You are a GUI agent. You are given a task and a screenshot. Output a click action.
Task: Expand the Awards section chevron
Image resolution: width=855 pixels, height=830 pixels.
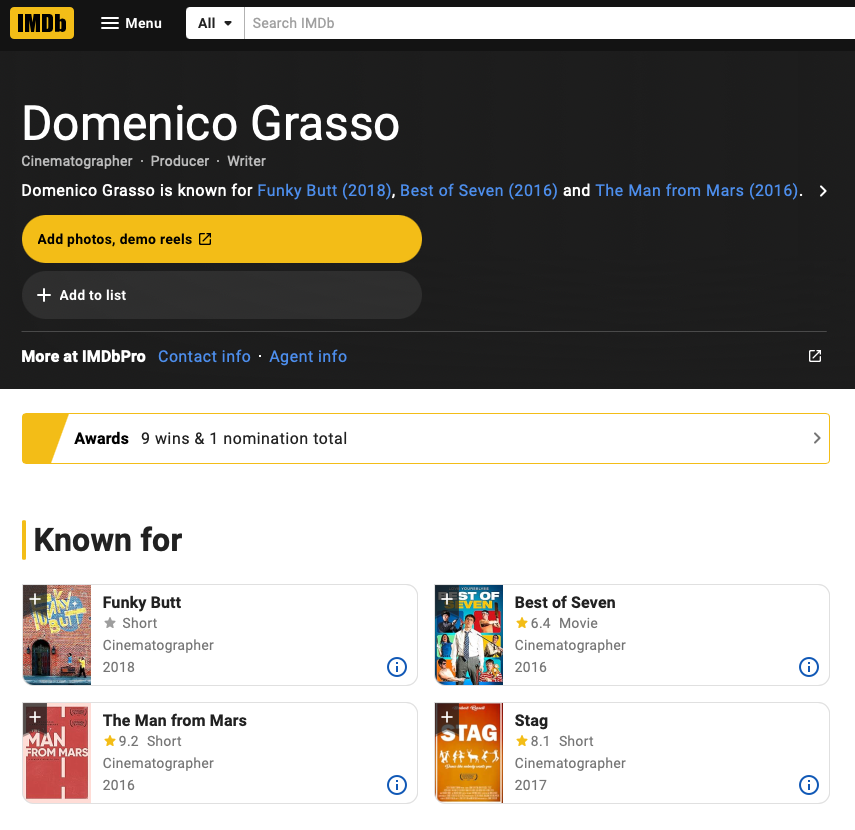(816, 438)
